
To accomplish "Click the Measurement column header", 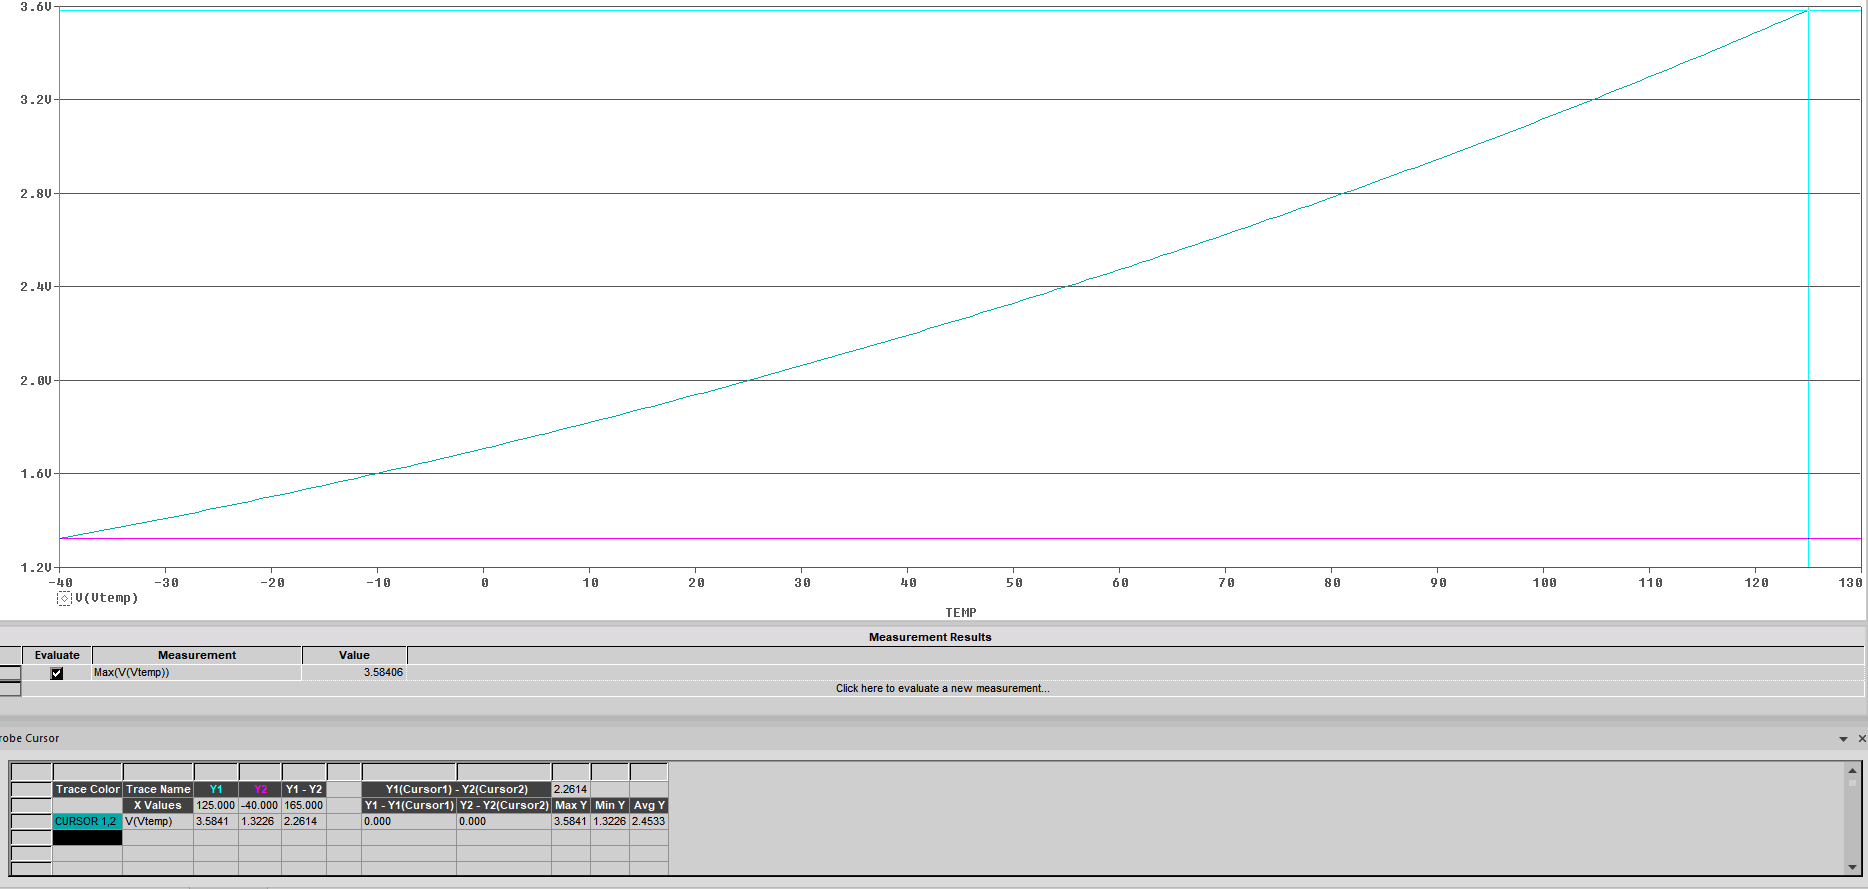I will 196,656.
